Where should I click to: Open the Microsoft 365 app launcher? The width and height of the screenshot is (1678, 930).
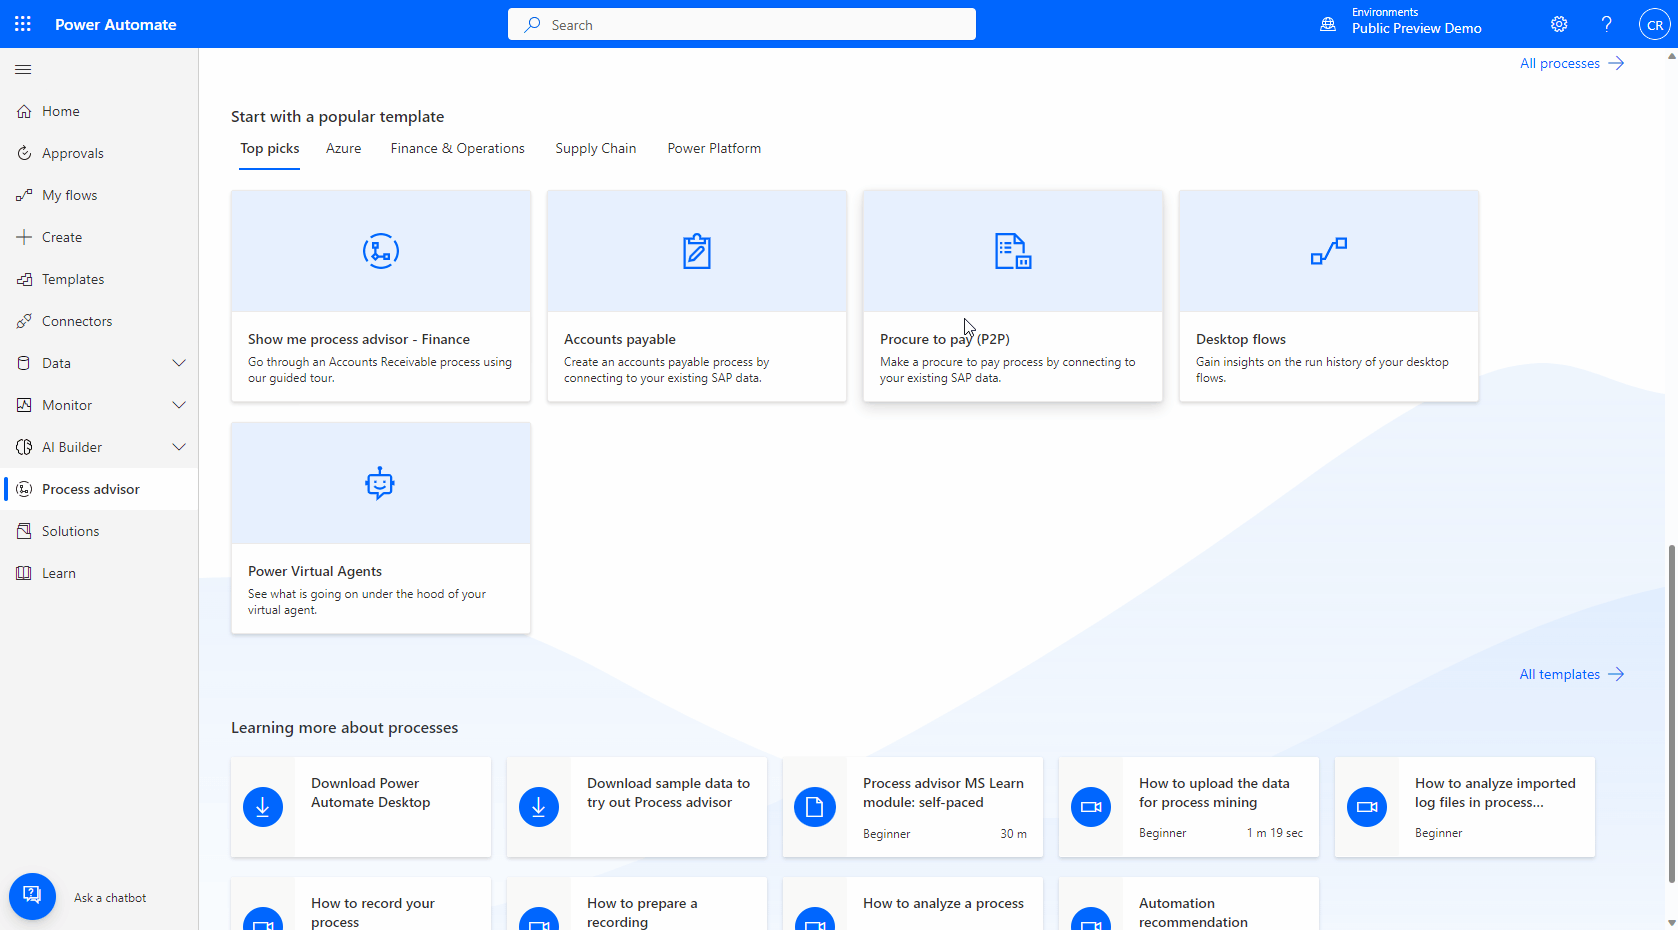tap(22, 23)
